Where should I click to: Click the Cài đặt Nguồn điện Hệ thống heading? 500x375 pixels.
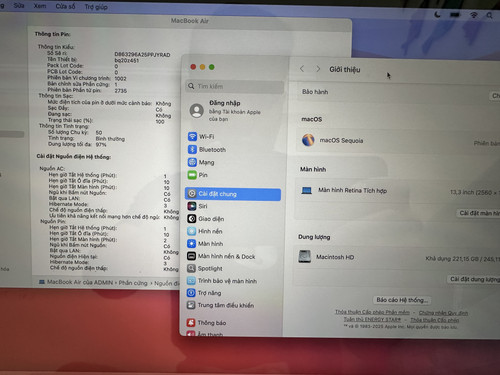coord(74,156)
